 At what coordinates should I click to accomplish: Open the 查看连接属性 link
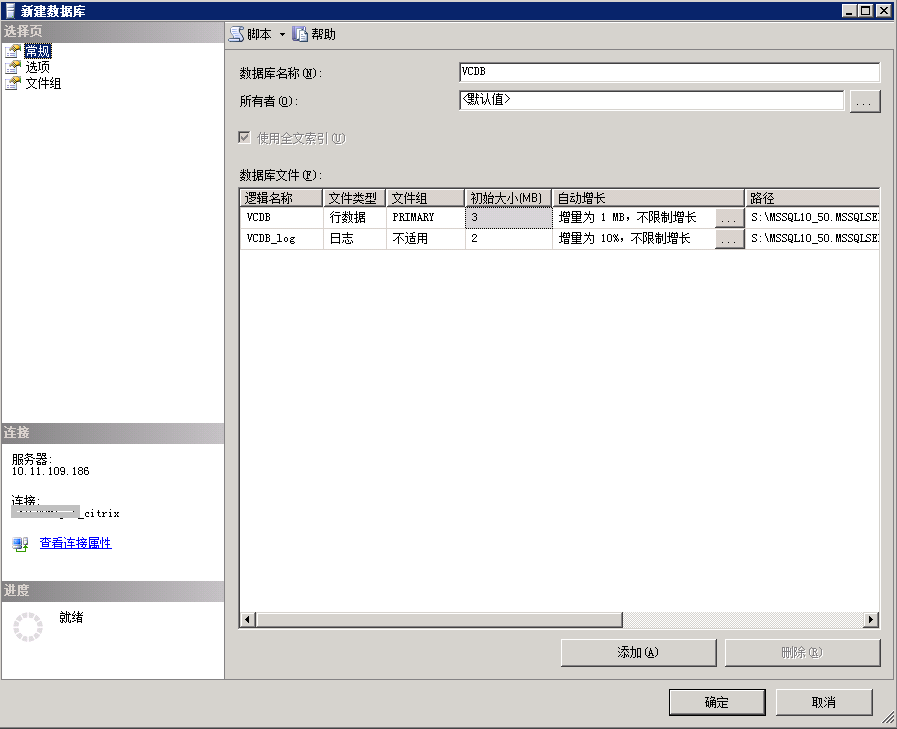click(x=76, y=543)
